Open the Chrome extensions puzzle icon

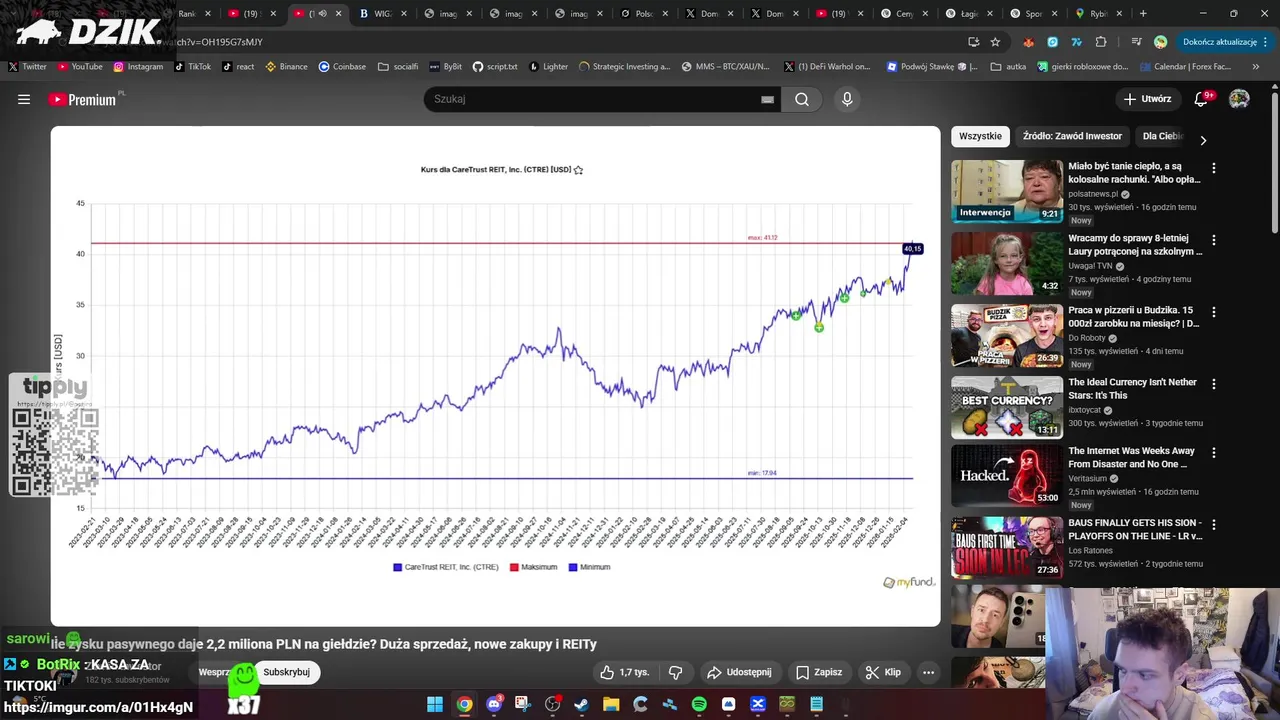click(1101, 42)
